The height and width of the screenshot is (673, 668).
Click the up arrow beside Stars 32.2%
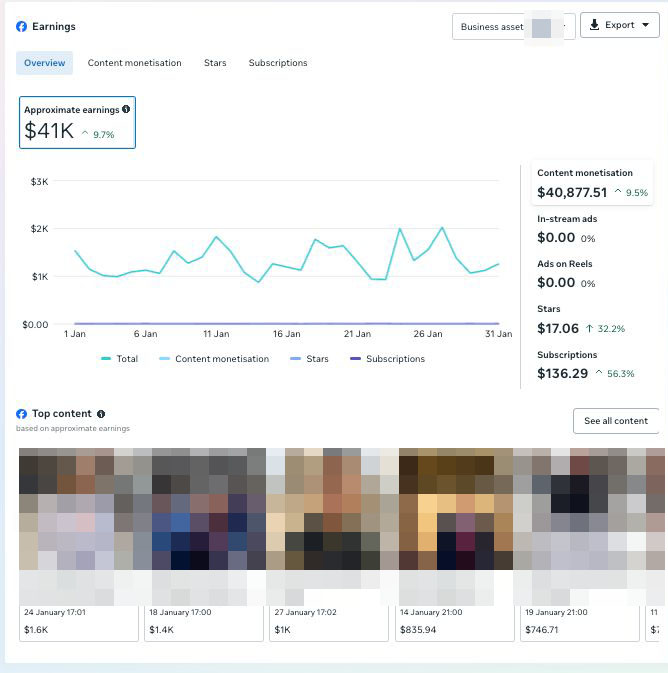(x=589, y=329)
